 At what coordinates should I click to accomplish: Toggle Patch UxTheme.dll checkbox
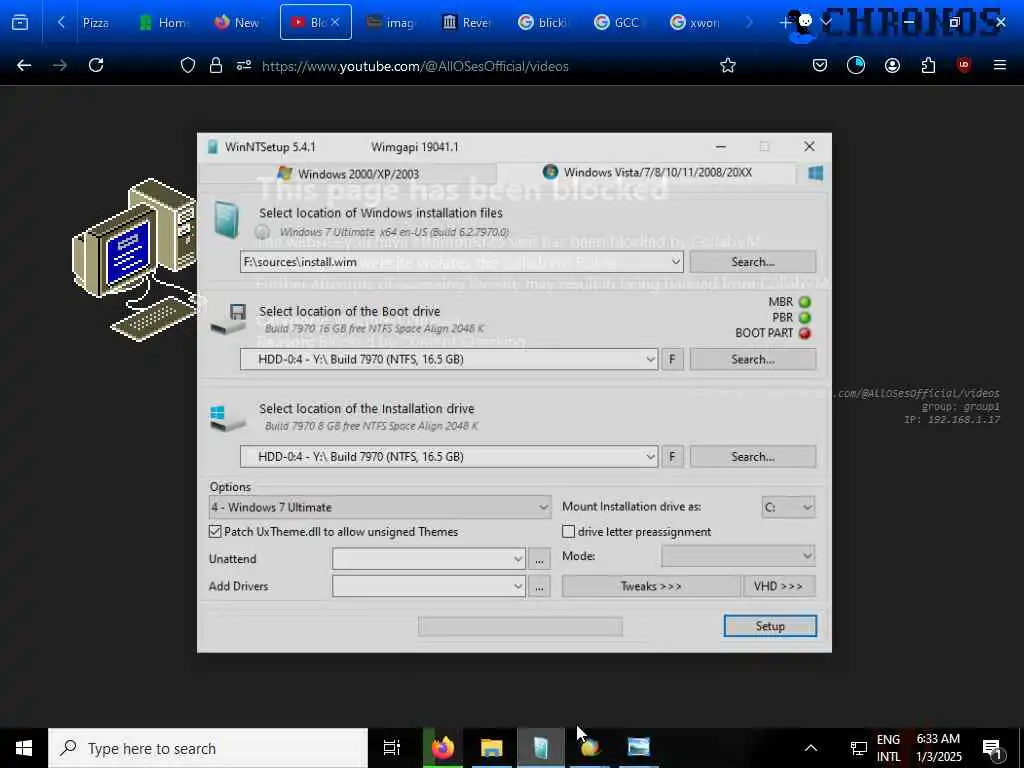(215, 532)
